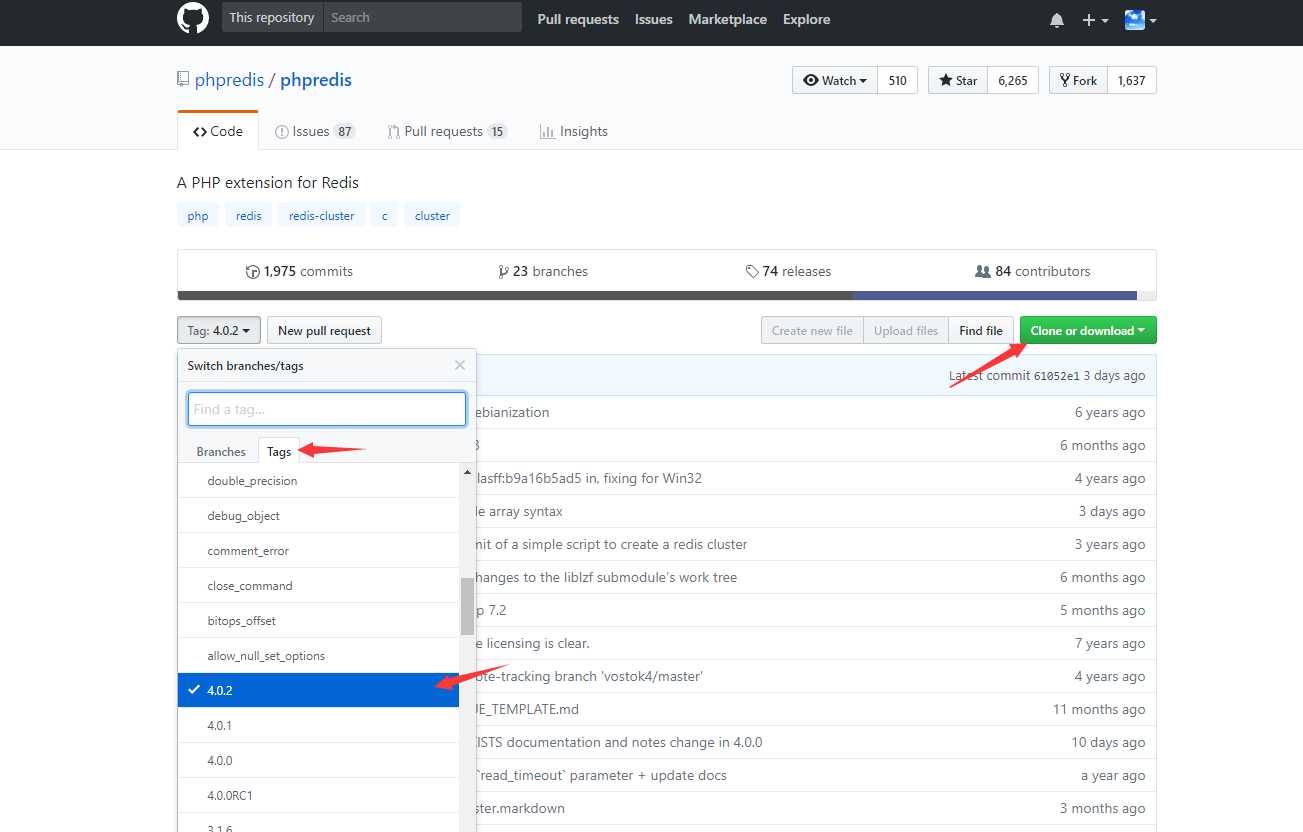Select the bitops_offset tag
Screen dimensions: 1303x832
pos(318,621)
